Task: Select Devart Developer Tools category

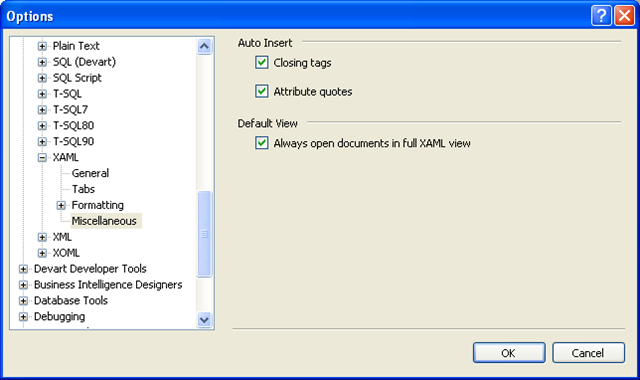Action: pos(90,269)
